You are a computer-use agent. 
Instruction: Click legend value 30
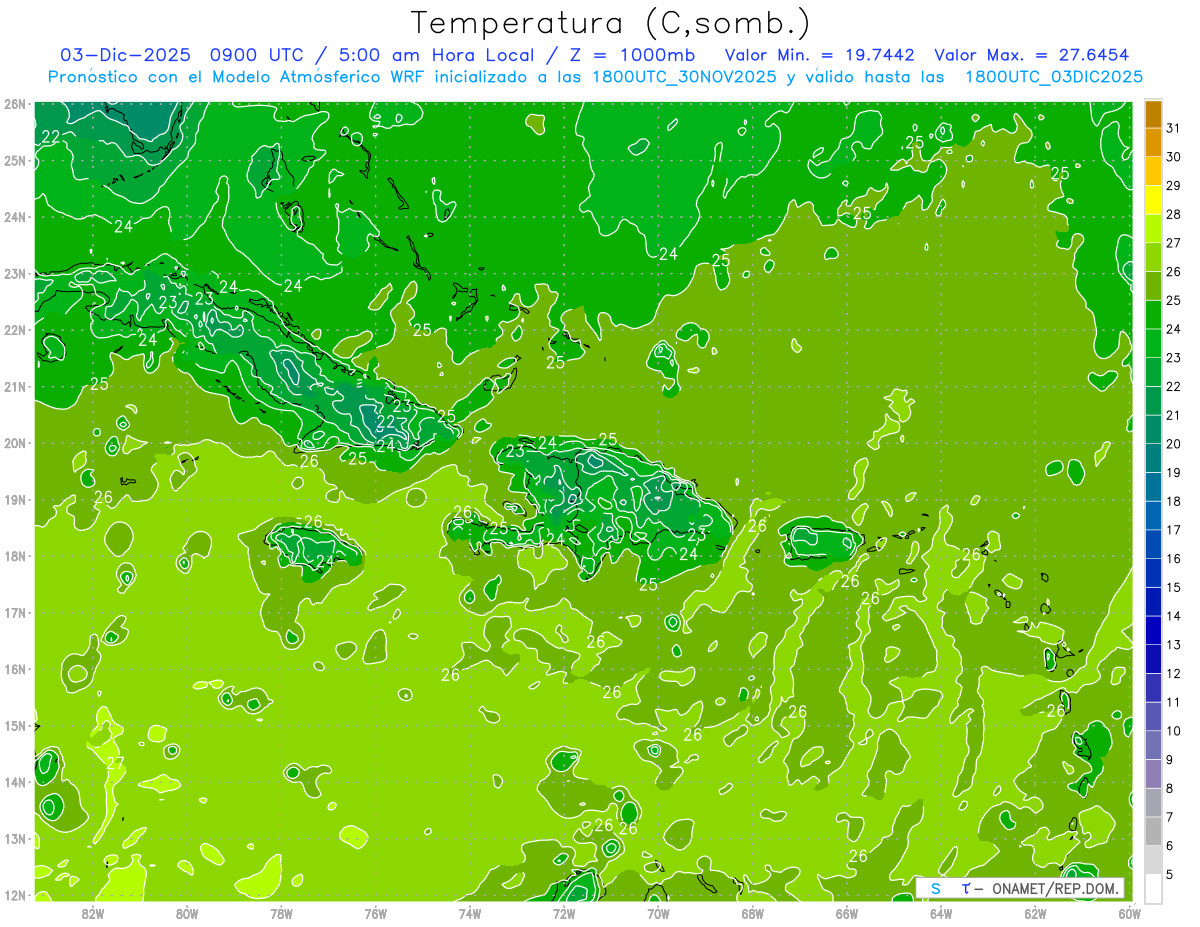pos(1173,157)
